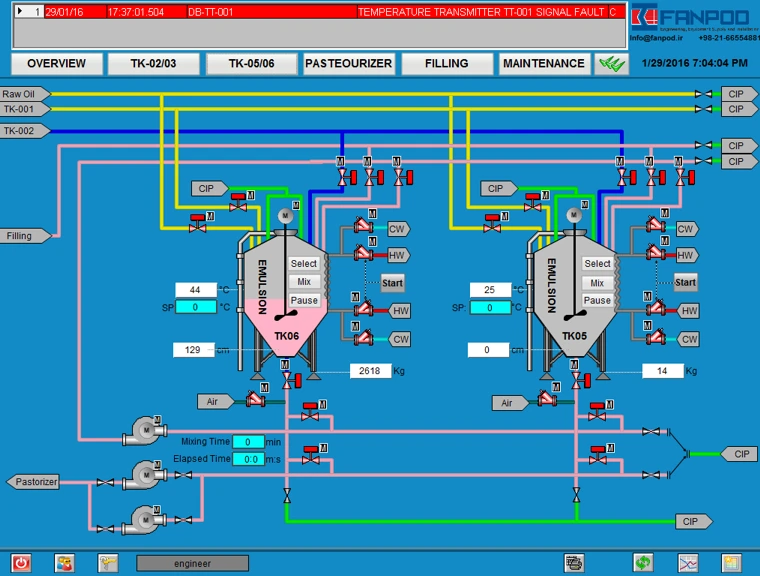The image size is (760, 576).
Task: Expand alarm line arrow in alarm banner
Action: [x=20, y=11]
